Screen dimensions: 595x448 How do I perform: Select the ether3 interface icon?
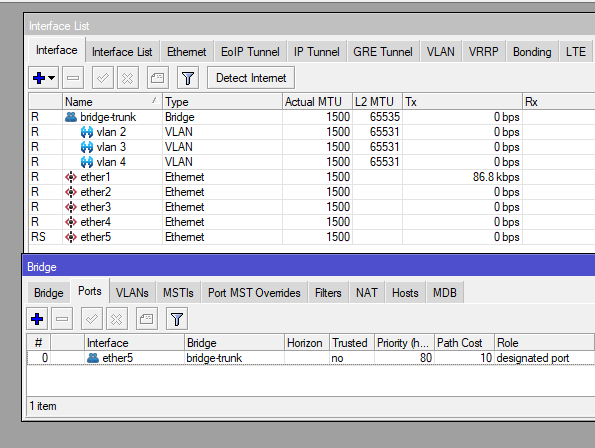tap(71, 207)
